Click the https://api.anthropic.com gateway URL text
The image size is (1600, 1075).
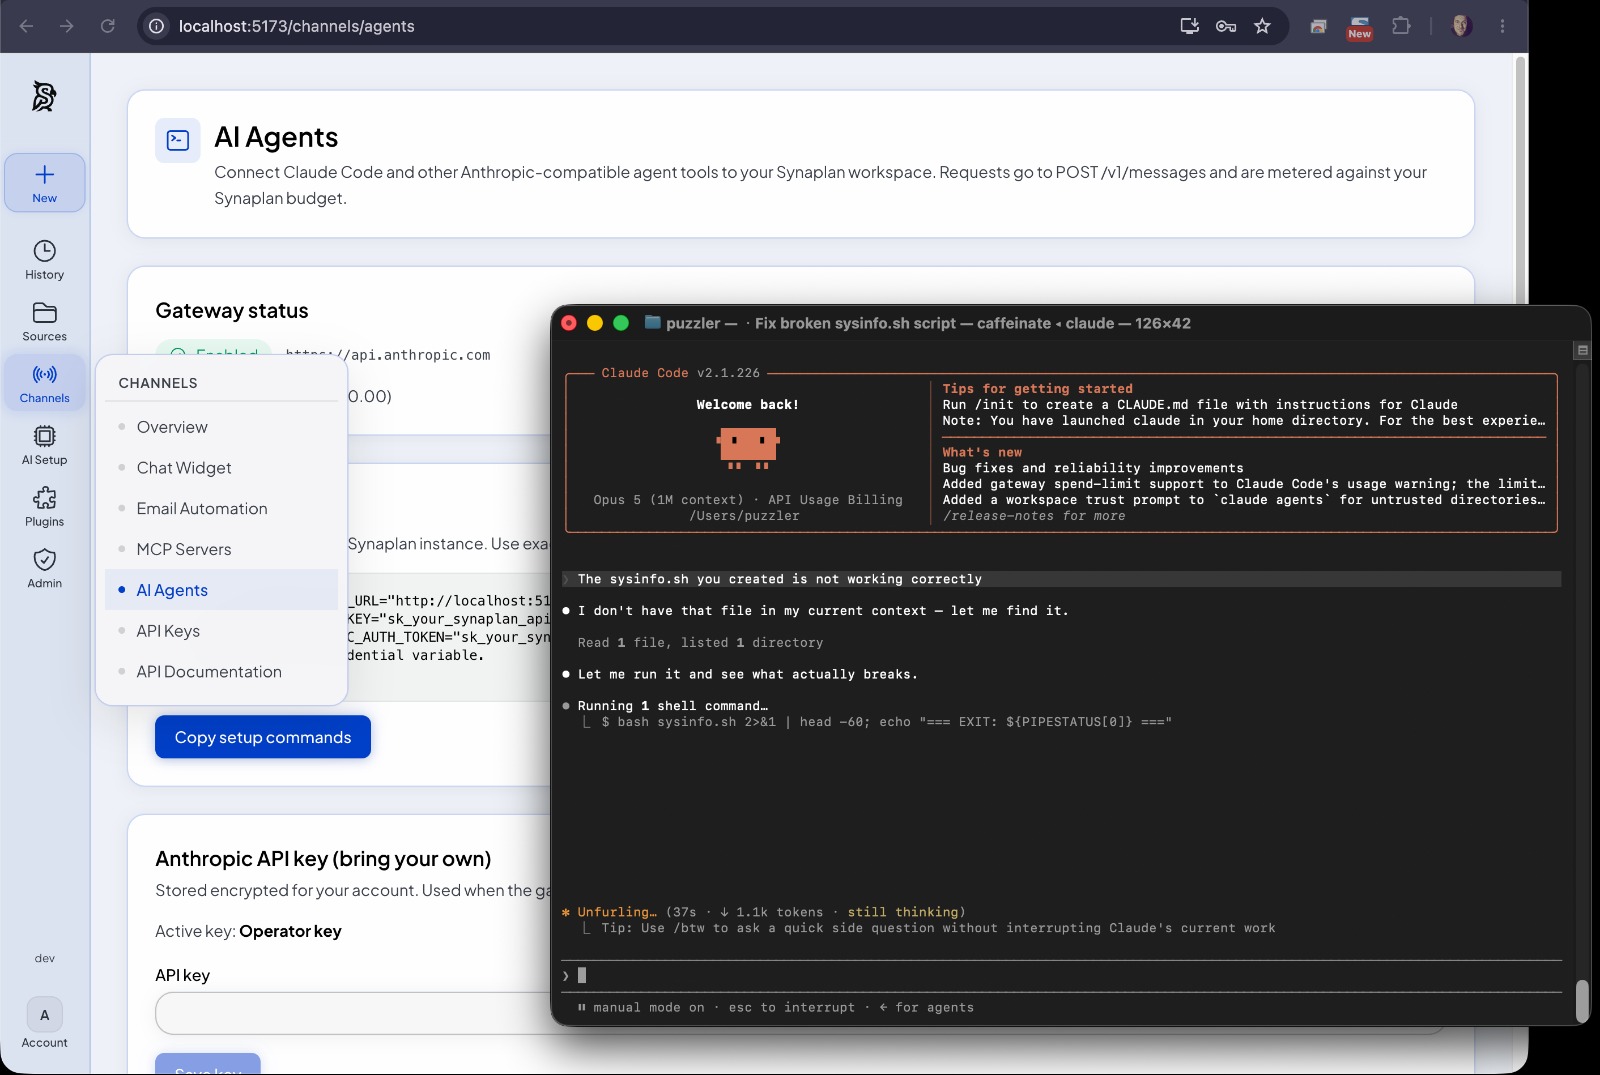coord(388,355)
